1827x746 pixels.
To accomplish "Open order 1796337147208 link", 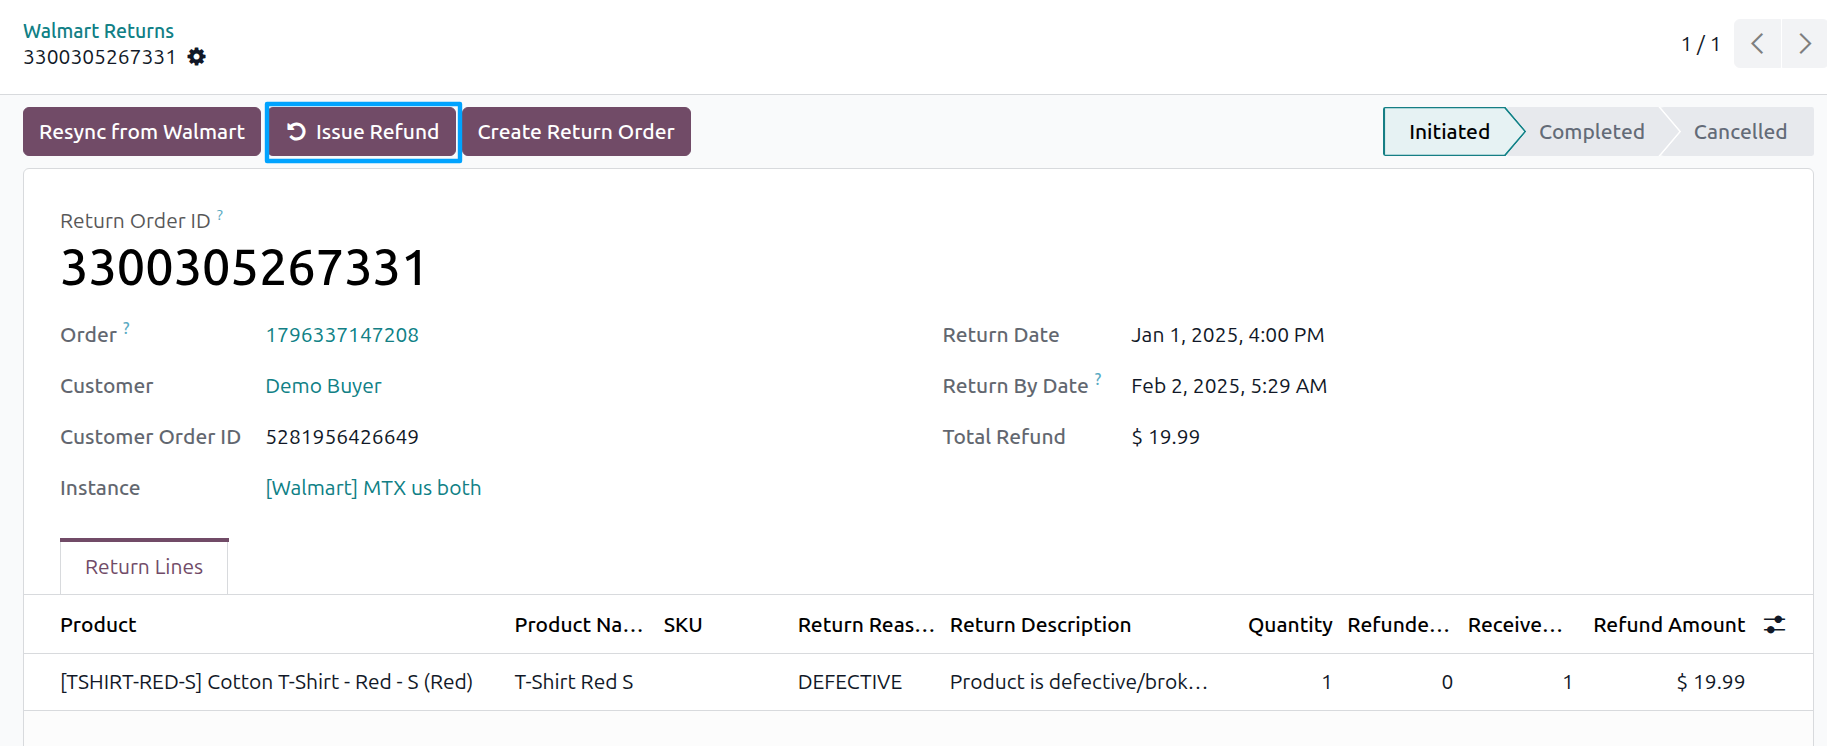I will pos(342,335).
